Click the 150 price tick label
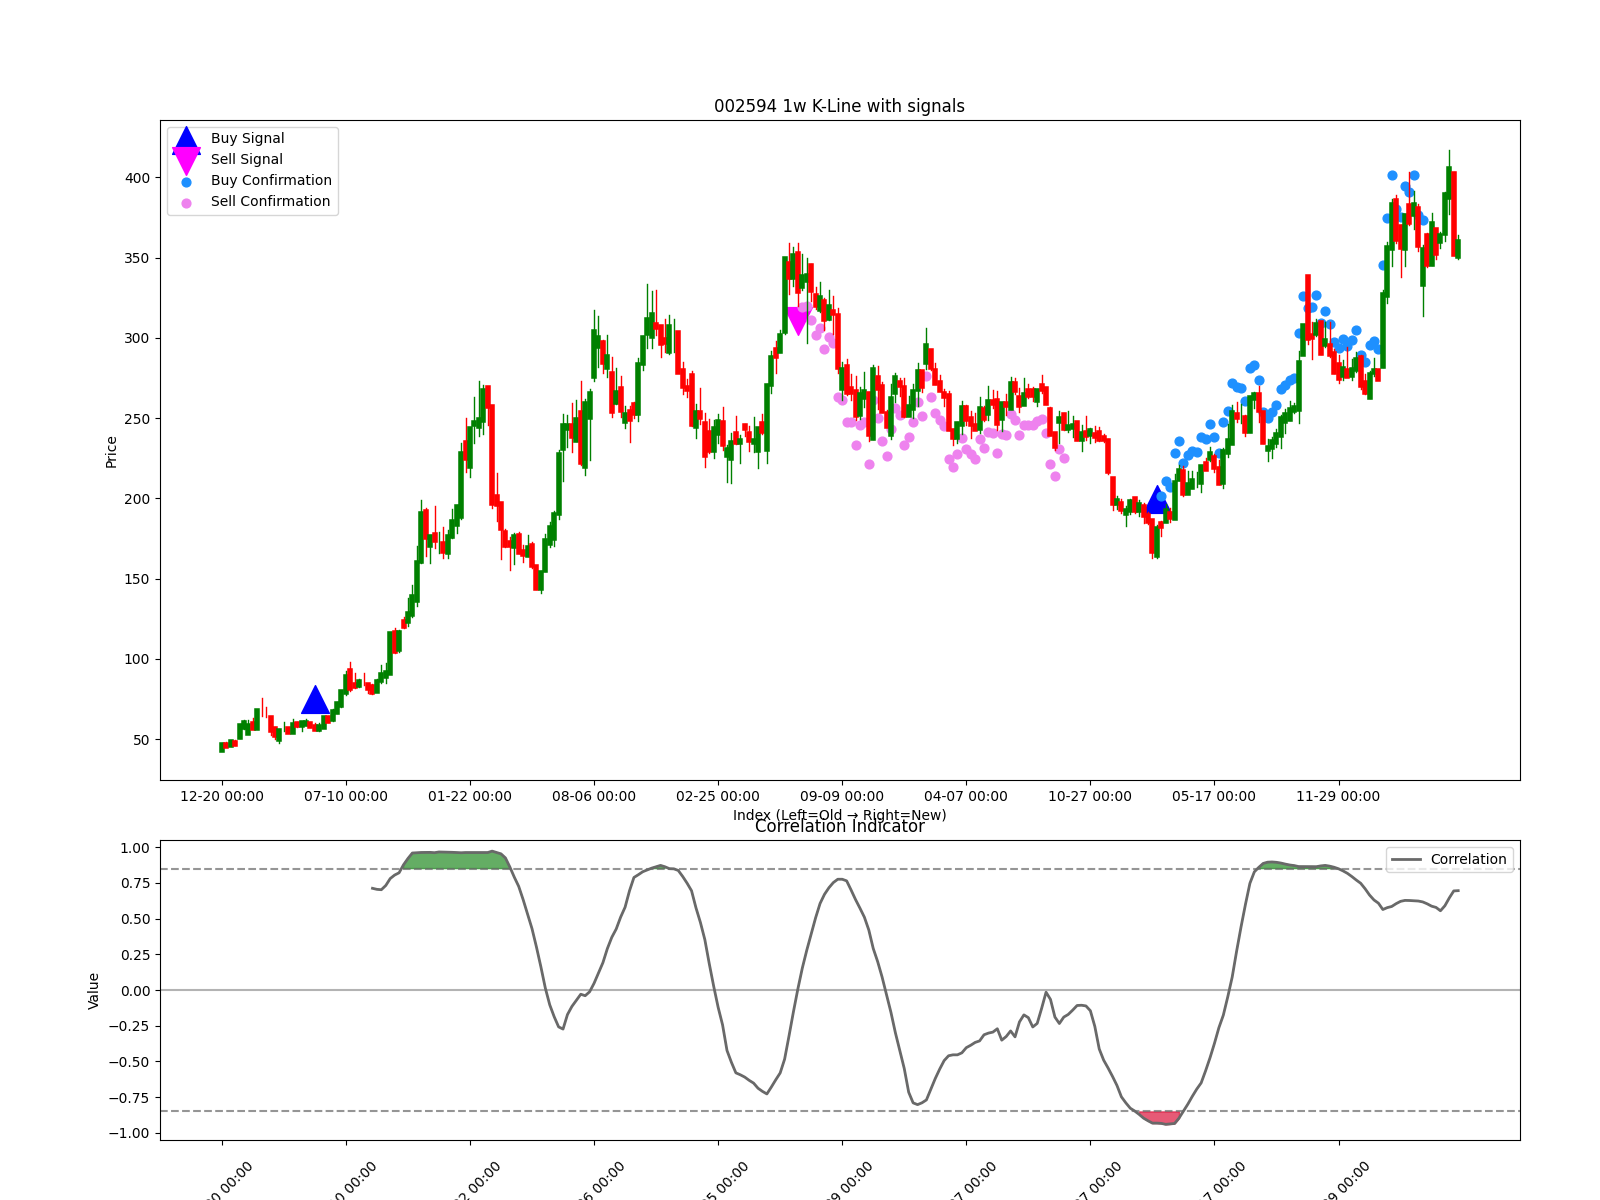 tap(137, 579)
